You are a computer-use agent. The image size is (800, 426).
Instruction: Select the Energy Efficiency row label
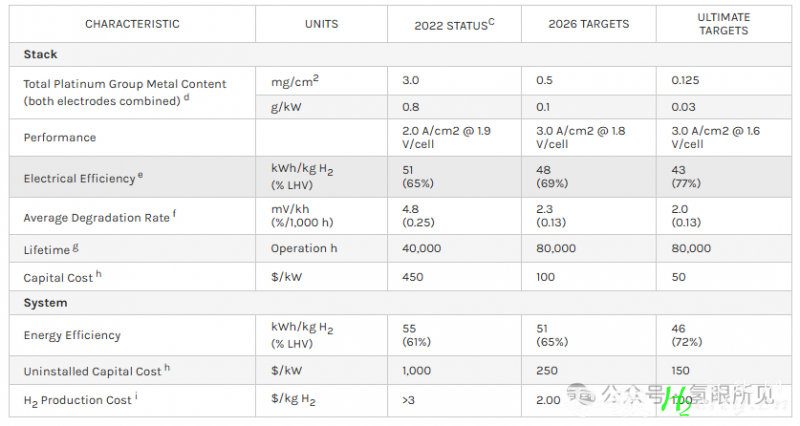[x=72, y=335]
